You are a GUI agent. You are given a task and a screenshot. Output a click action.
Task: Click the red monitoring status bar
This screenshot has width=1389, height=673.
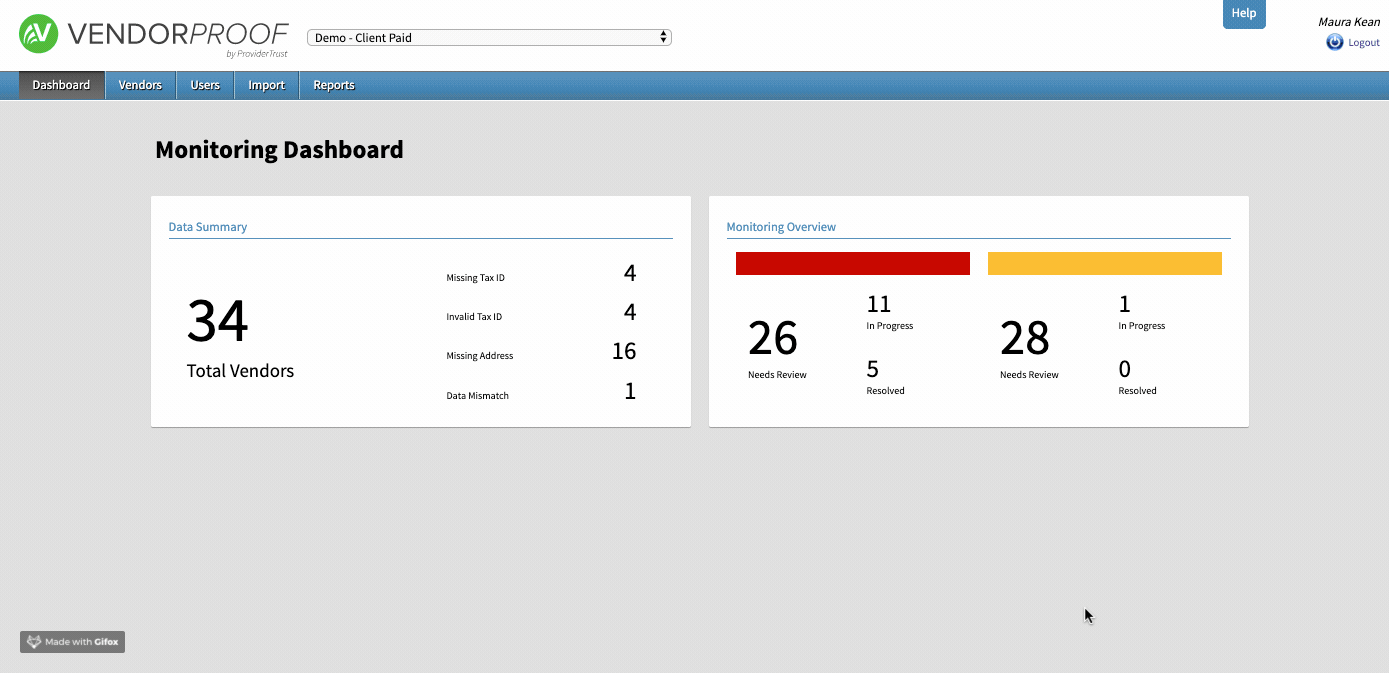click(852, 263)
